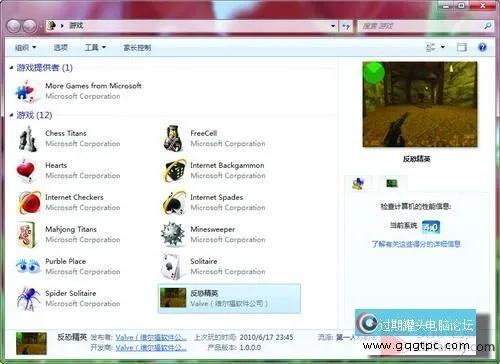Click the 反恐精英 game icon in list

[173, 298]
